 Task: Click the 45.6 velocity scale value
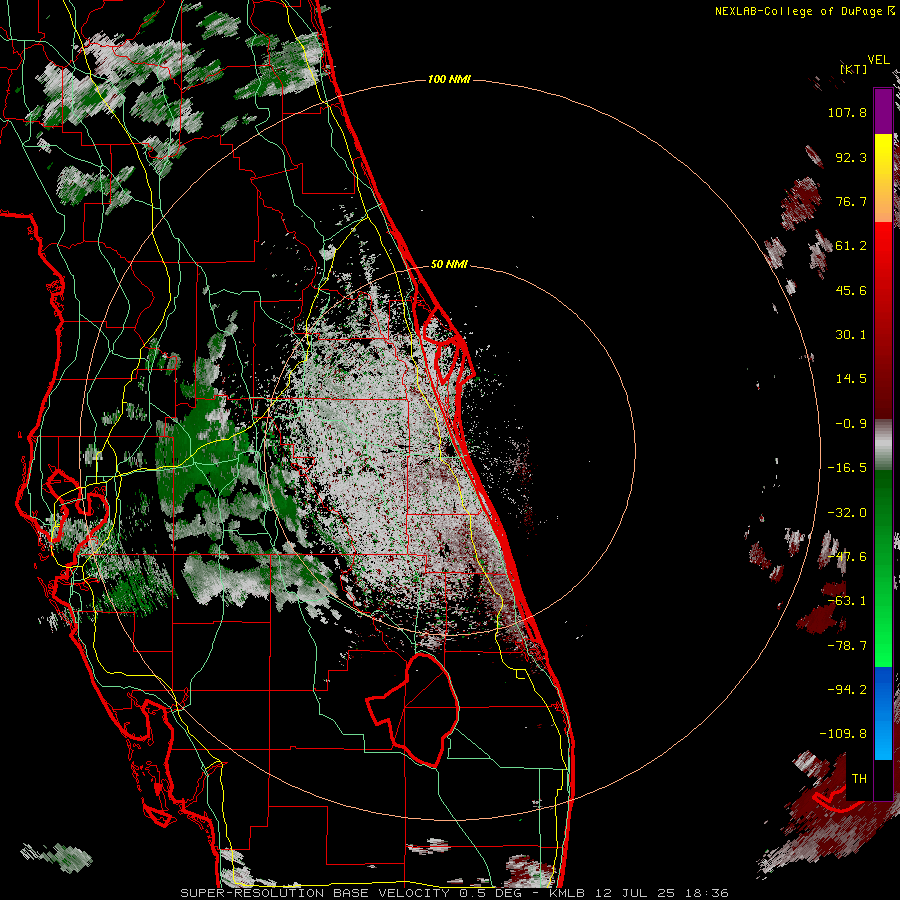(x=851, y=290)
